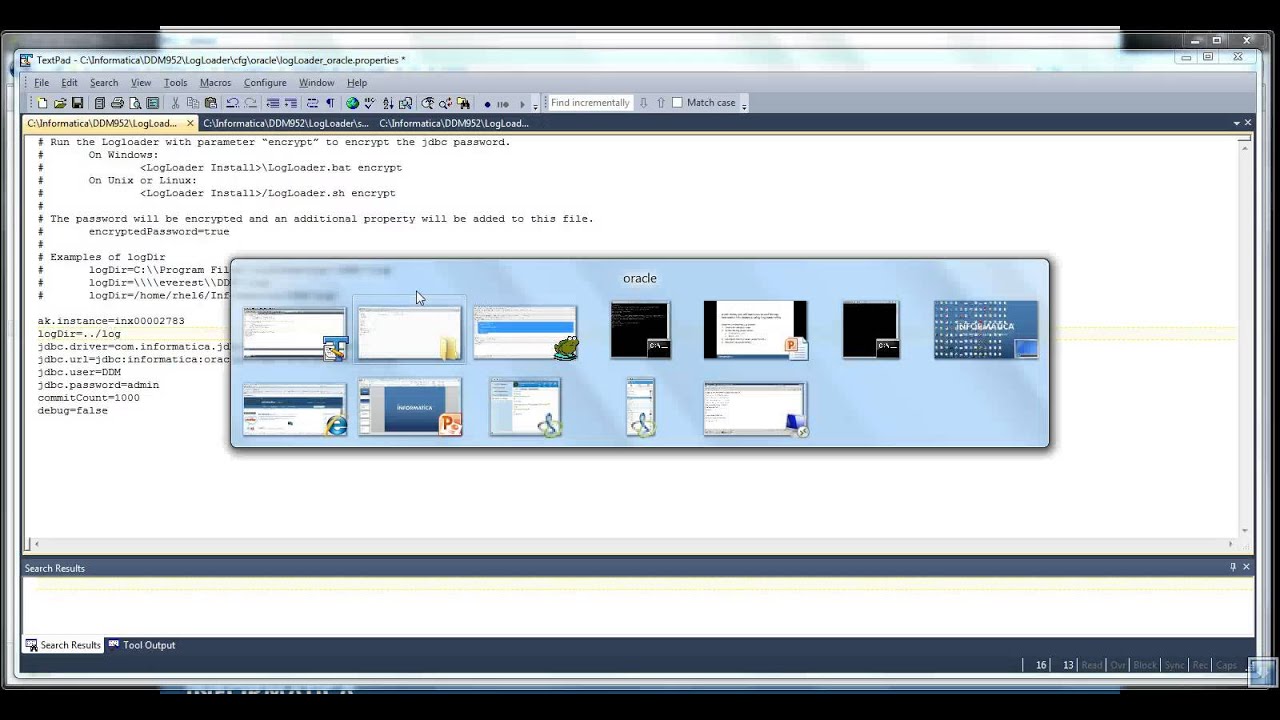Select the TextPad window thumbnail in switcher
The height and width of the screenshot is (720, 1280).
coord(295,332)
